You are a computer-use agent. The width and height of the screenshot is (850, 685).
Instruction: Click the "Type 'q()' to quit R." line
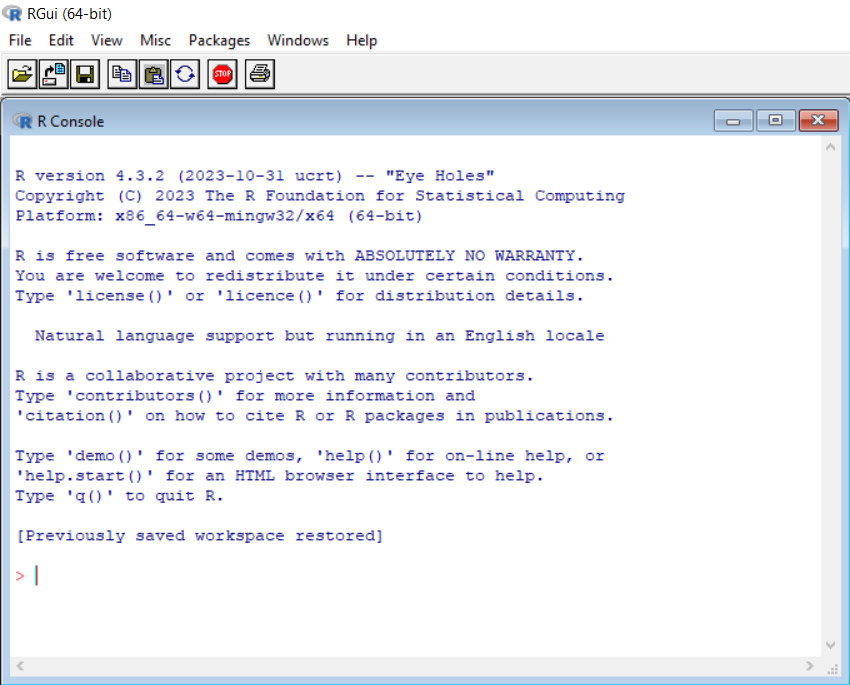coord(119,496)
